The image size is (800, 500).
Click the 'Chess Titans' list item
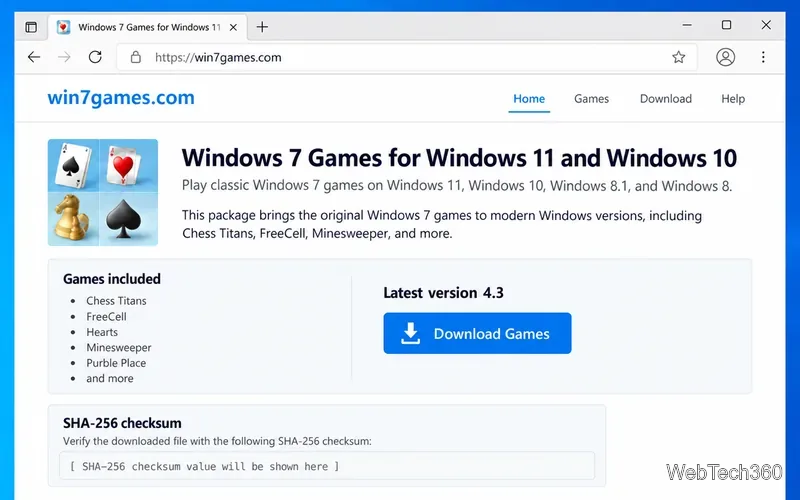[116, 301]
